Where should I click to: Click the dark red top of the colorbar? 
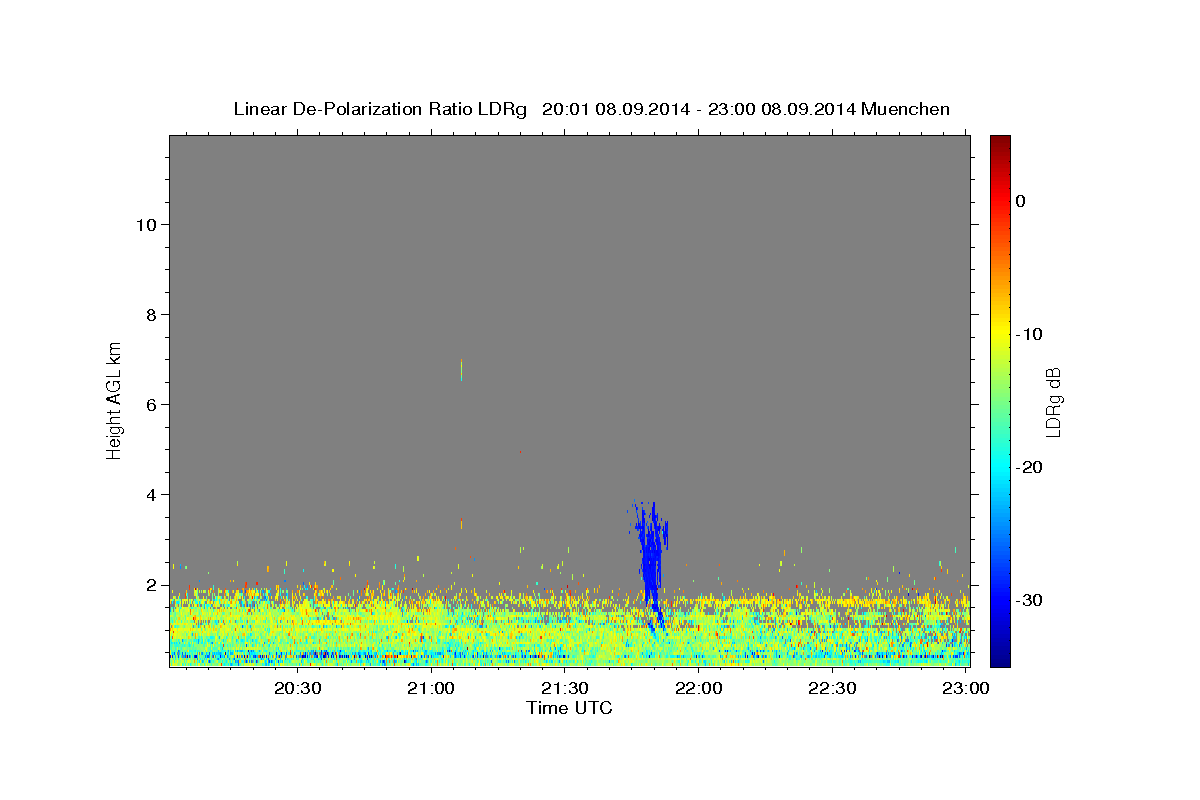coord(1000,143)
